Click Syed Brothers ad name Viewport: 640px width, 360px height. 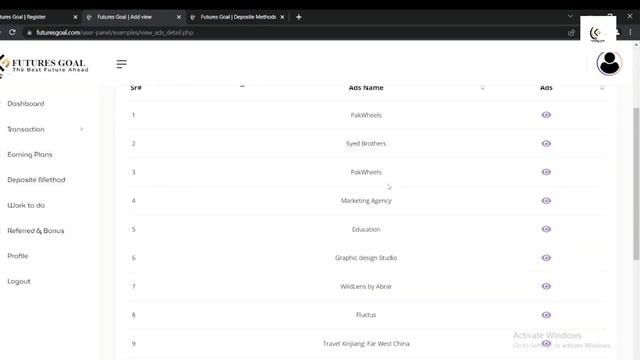366,144
